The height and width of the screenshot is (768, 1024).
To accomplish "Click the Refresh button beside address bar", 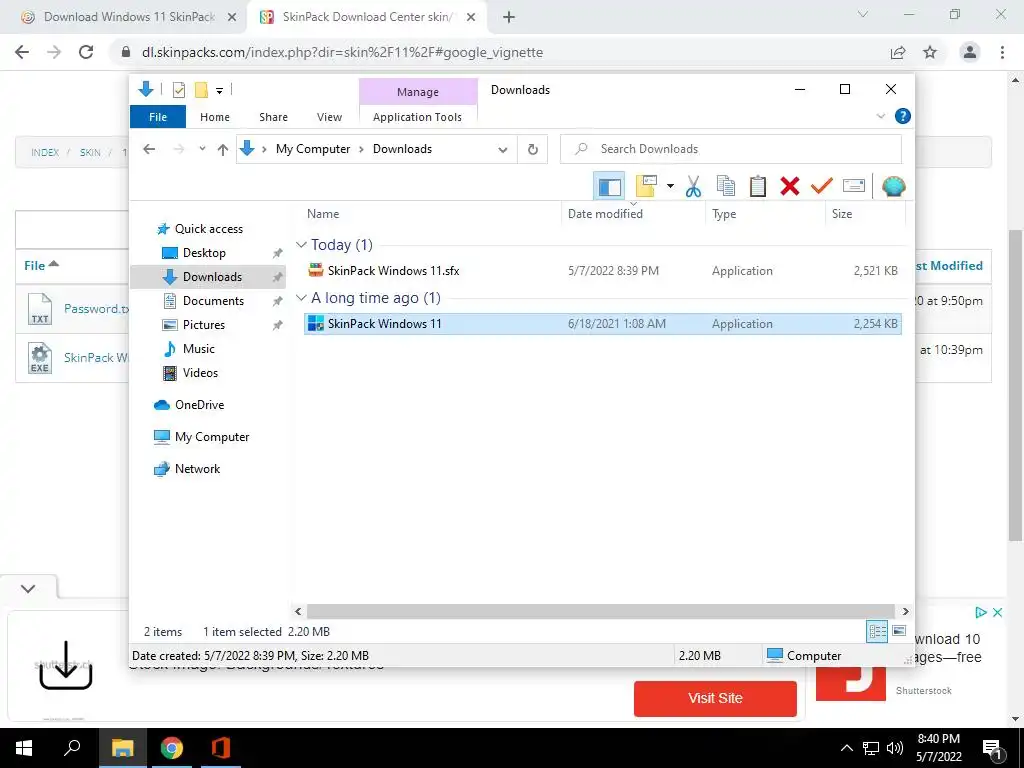I will 533,149.
